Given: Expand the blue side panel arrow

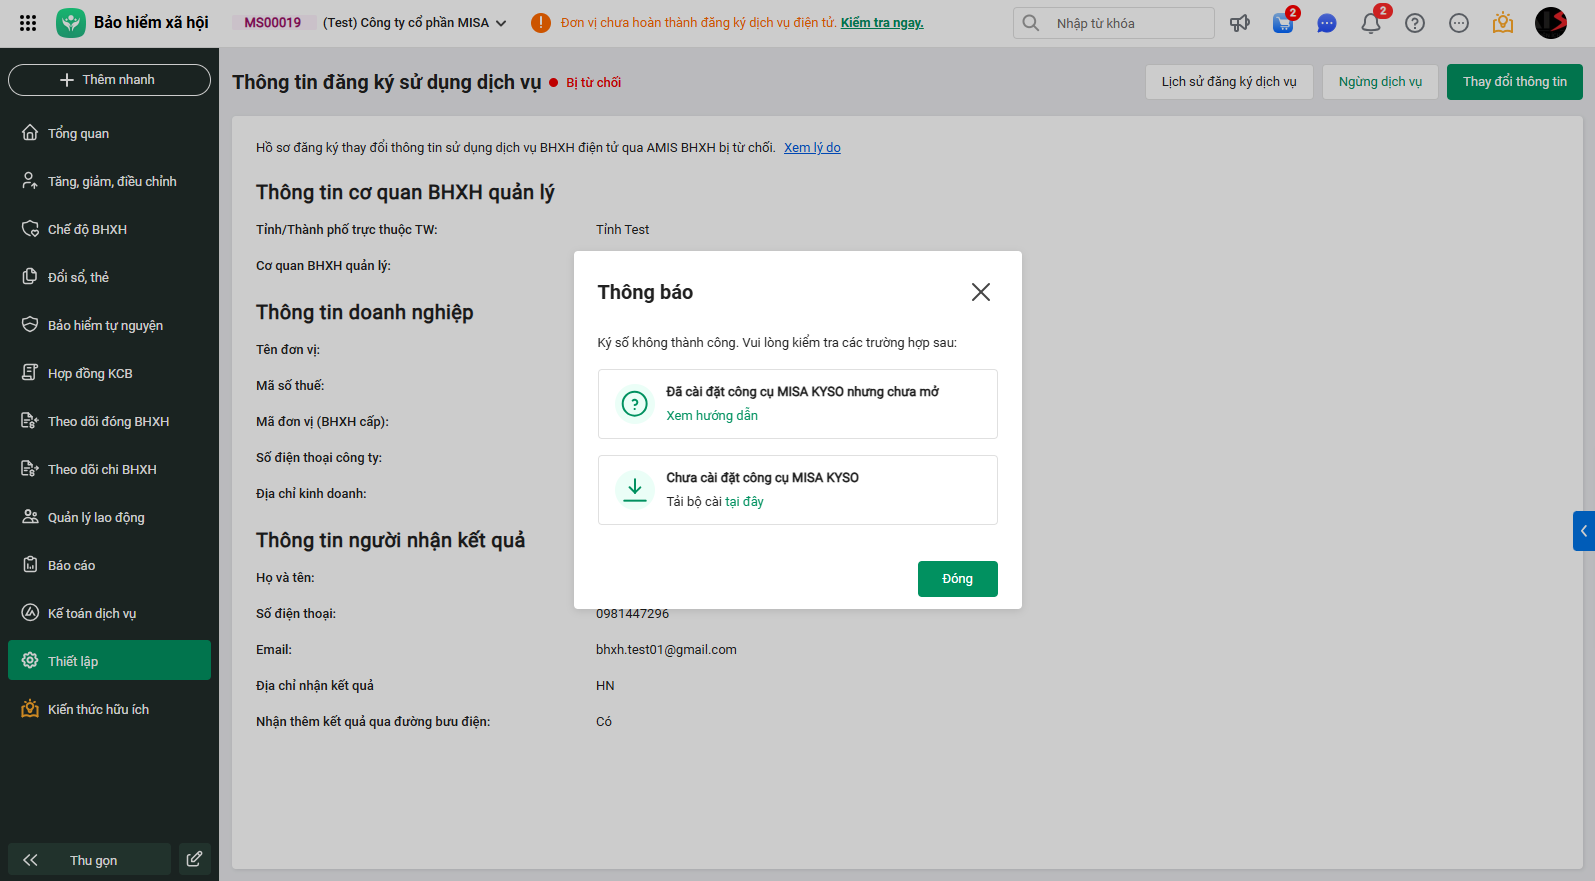Looking at the screenshot, I should 1584,531.
